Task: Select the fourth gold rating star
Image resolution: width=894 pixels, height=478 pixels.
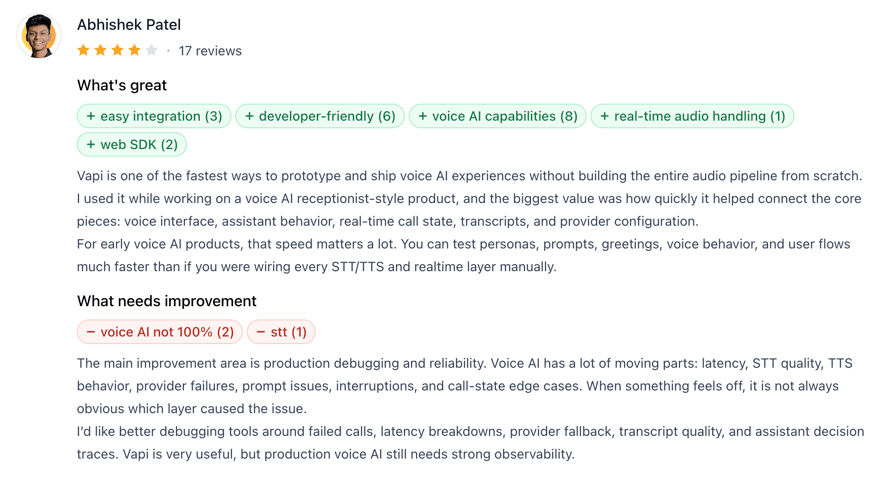Action: [x=135, y=50]
